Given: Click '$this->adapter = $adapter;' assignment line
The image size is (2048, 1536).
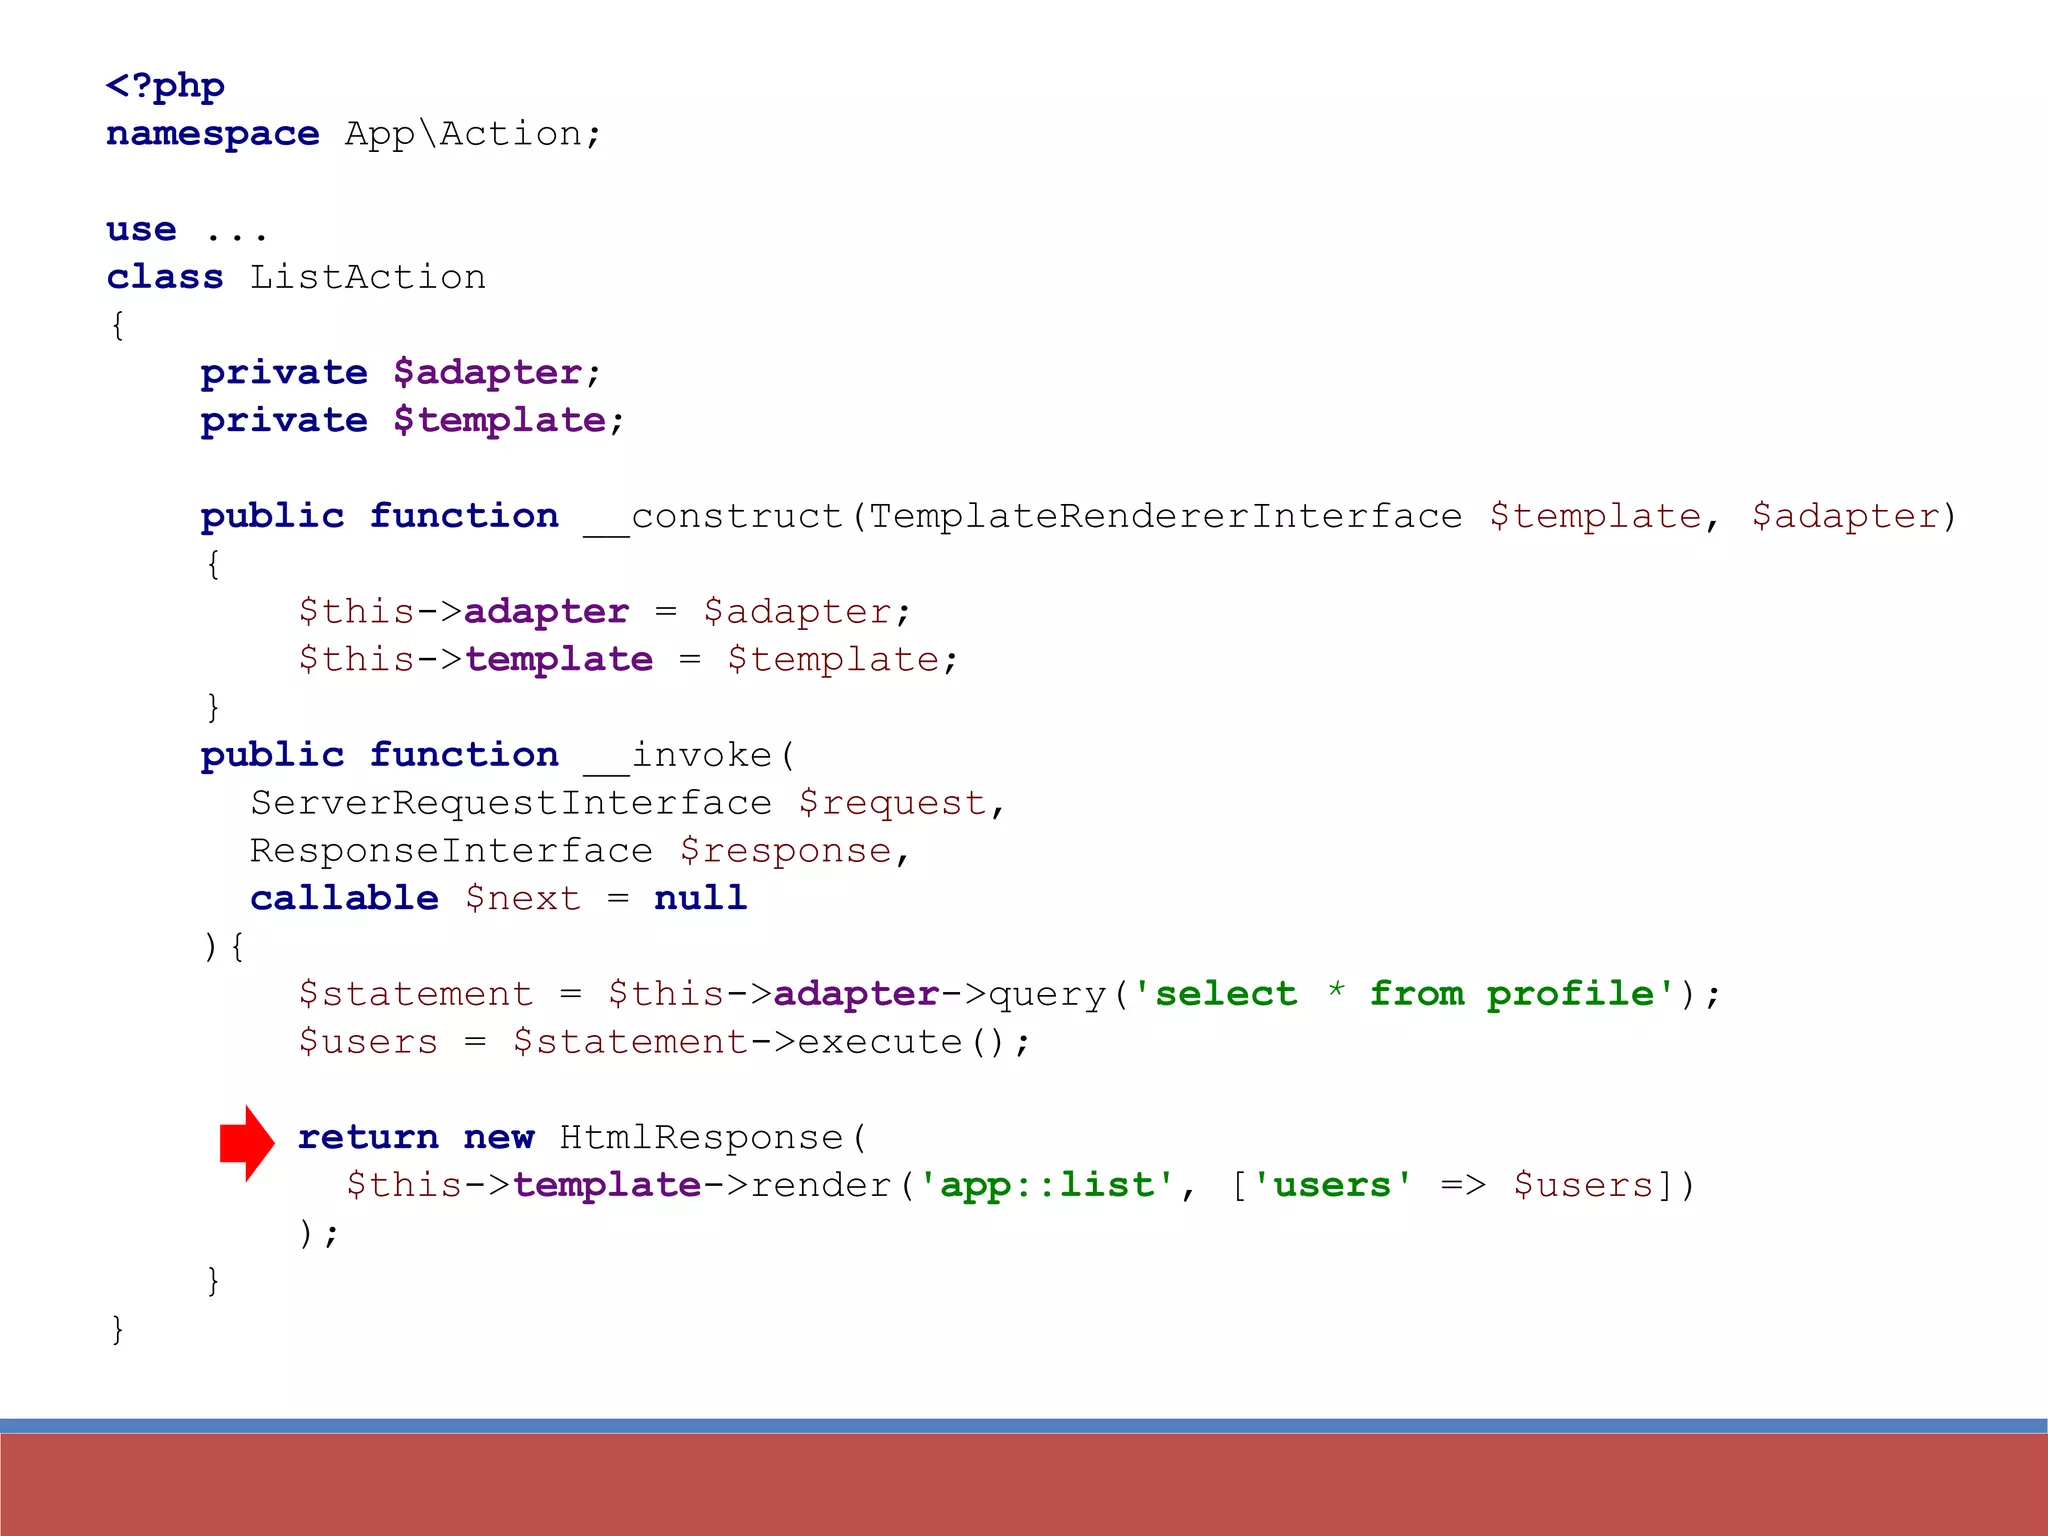Looking at the screenshot, I should click(x=604, y=611).
